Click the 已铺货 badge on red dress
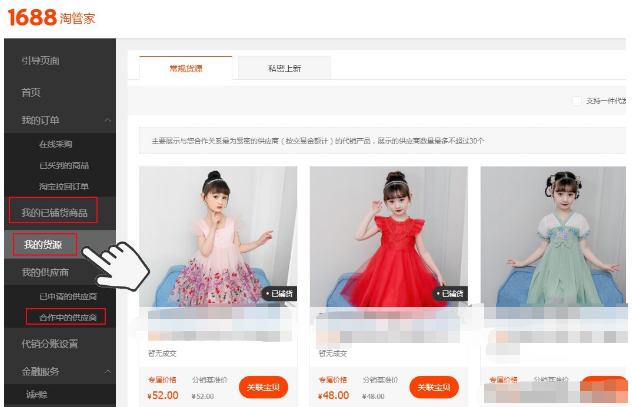The height and width of the screenshot is (407, 632). tap(450, 294)
